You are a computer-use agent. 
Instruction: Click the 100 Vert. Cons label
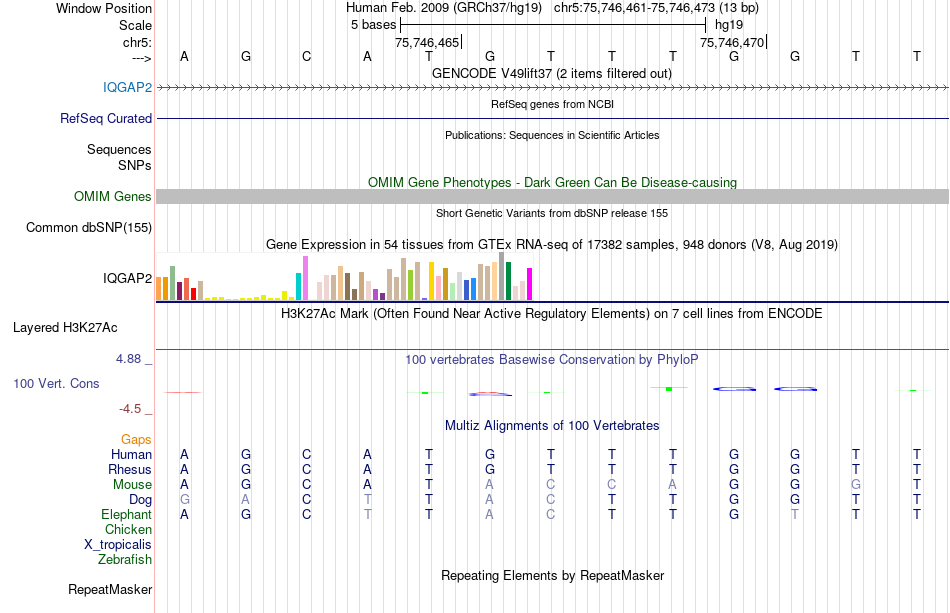pyautogui.click(x=56, y=383)
